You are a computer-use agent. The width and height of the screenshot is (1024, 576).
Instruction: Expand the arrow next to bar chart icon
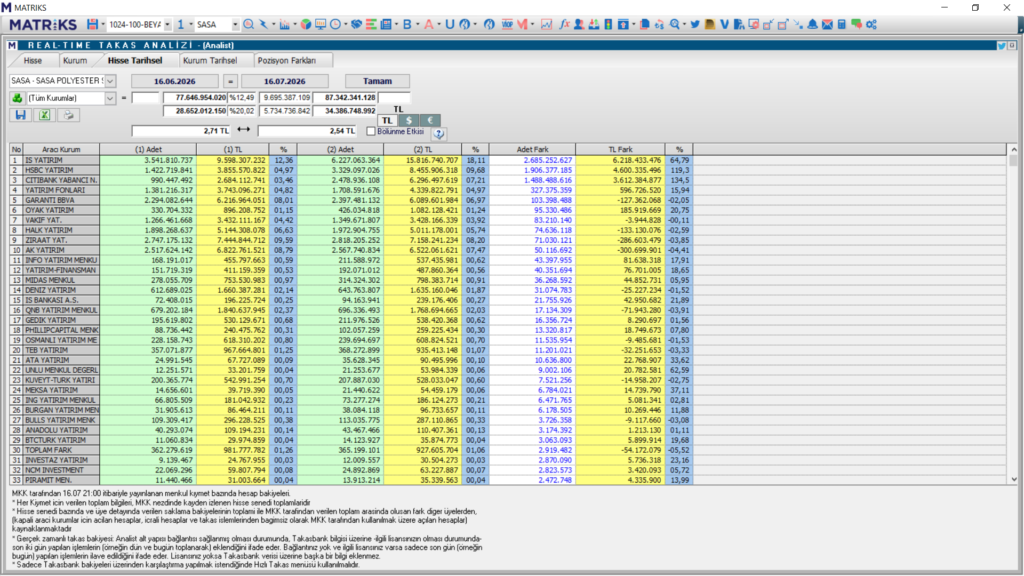click(295, 24)
